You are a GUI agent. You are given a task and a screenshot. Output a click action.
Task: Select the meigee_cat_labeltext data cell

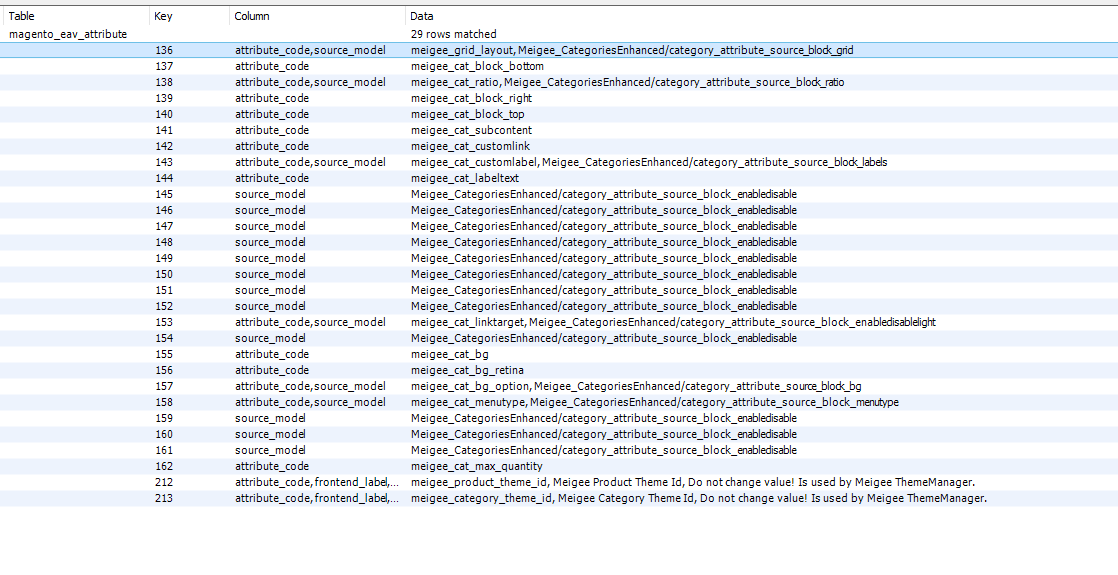[465, 178]
